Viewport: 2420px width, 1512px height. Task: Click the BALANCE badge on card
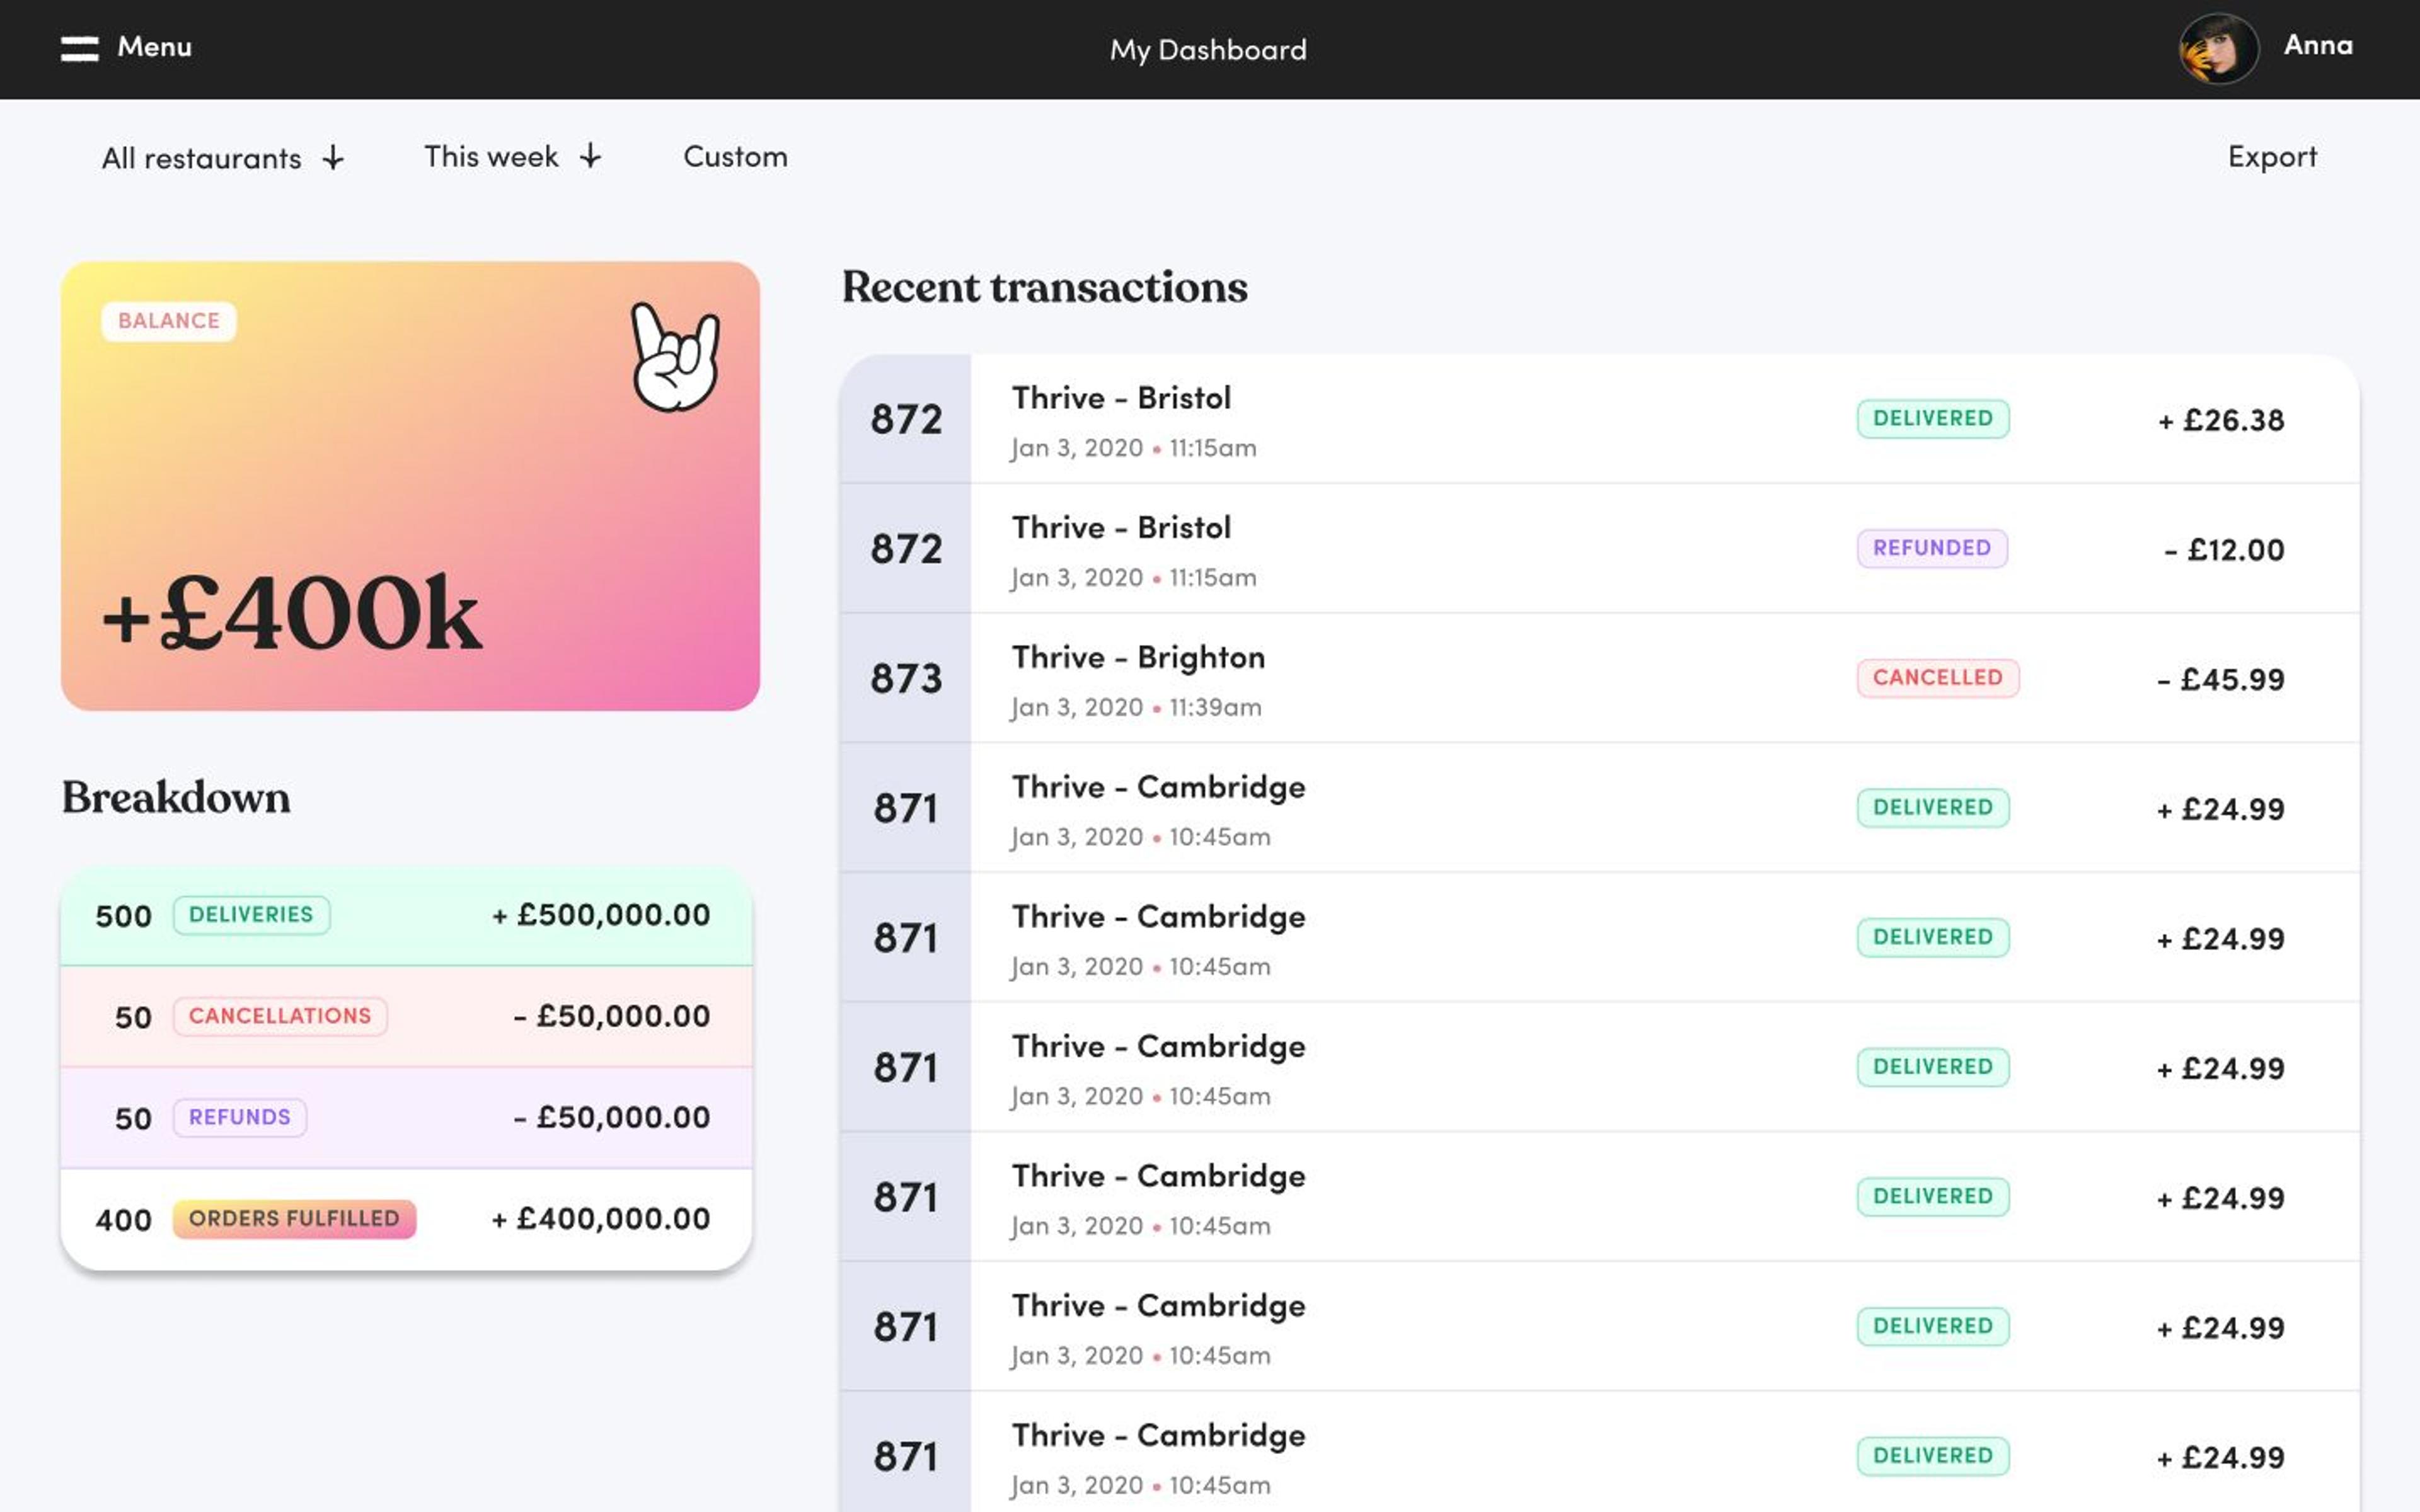169,321
